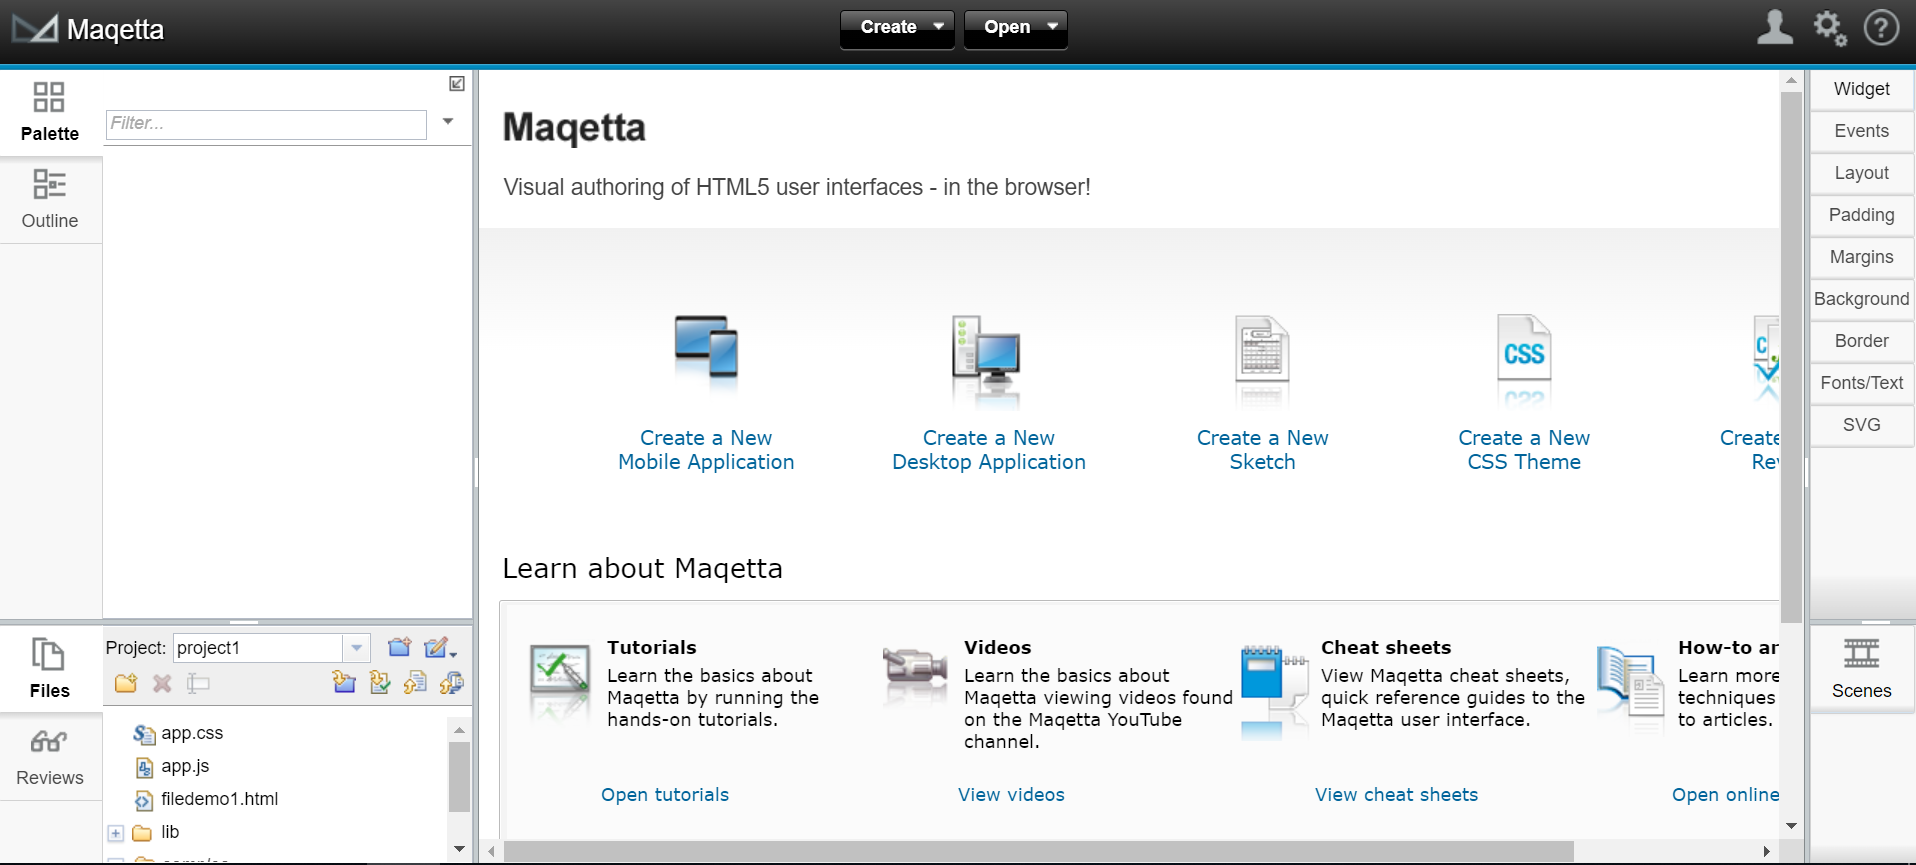Click Create a New Sketch link
This screenshot has width=1916, height=865.
coord(1262,450)
